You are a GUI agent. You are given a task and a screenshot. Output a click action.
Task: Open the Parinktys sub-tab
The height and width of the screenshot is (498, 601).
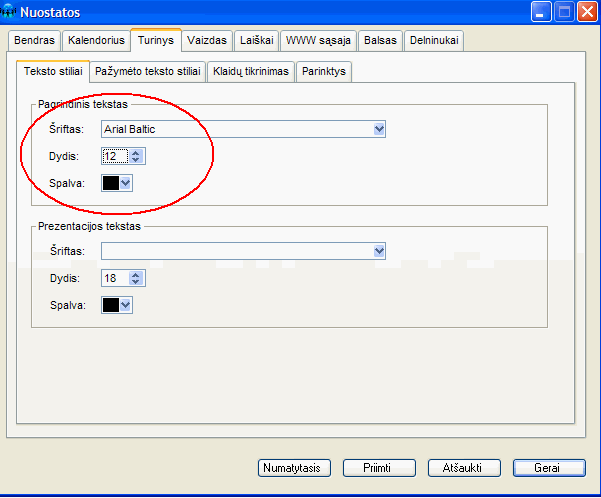324,72
